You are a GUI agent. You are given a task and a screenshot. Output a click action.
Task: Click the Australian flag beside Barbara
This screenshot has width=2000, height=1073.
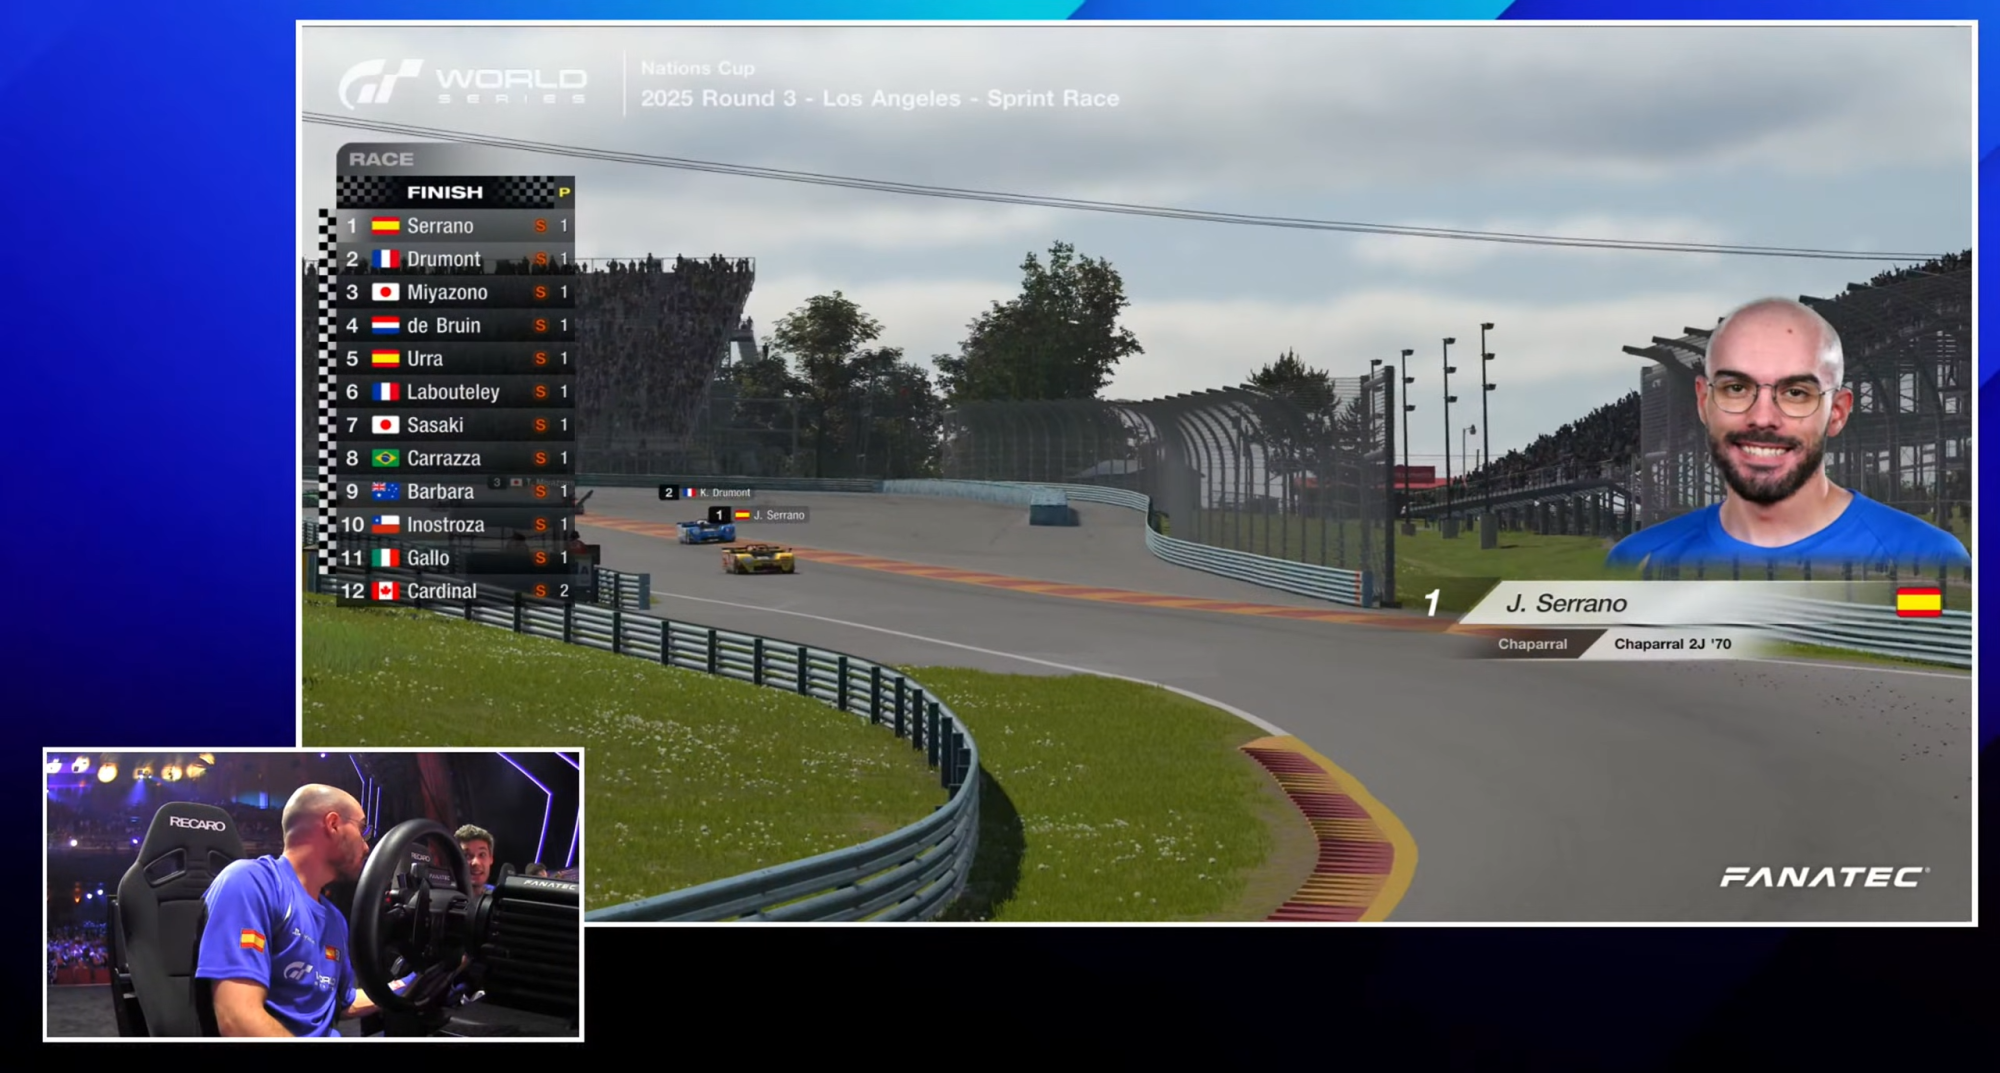click(385, 491)
